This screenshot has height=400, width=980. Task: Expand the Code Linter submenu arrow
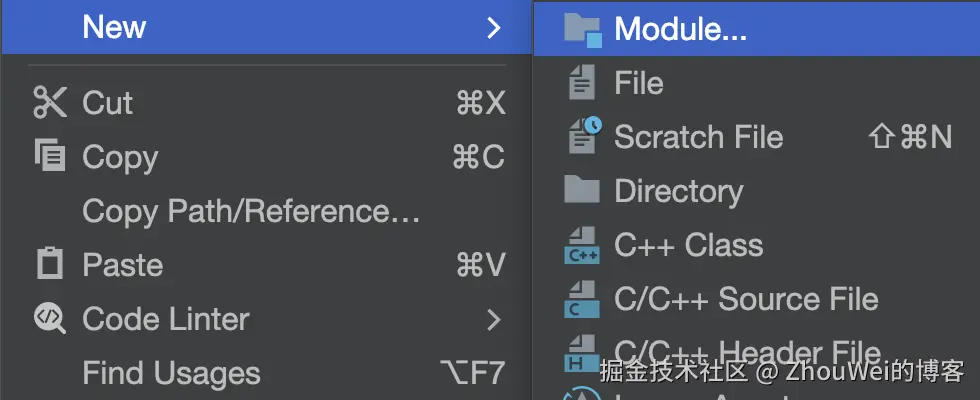click(x=493, y=320)
